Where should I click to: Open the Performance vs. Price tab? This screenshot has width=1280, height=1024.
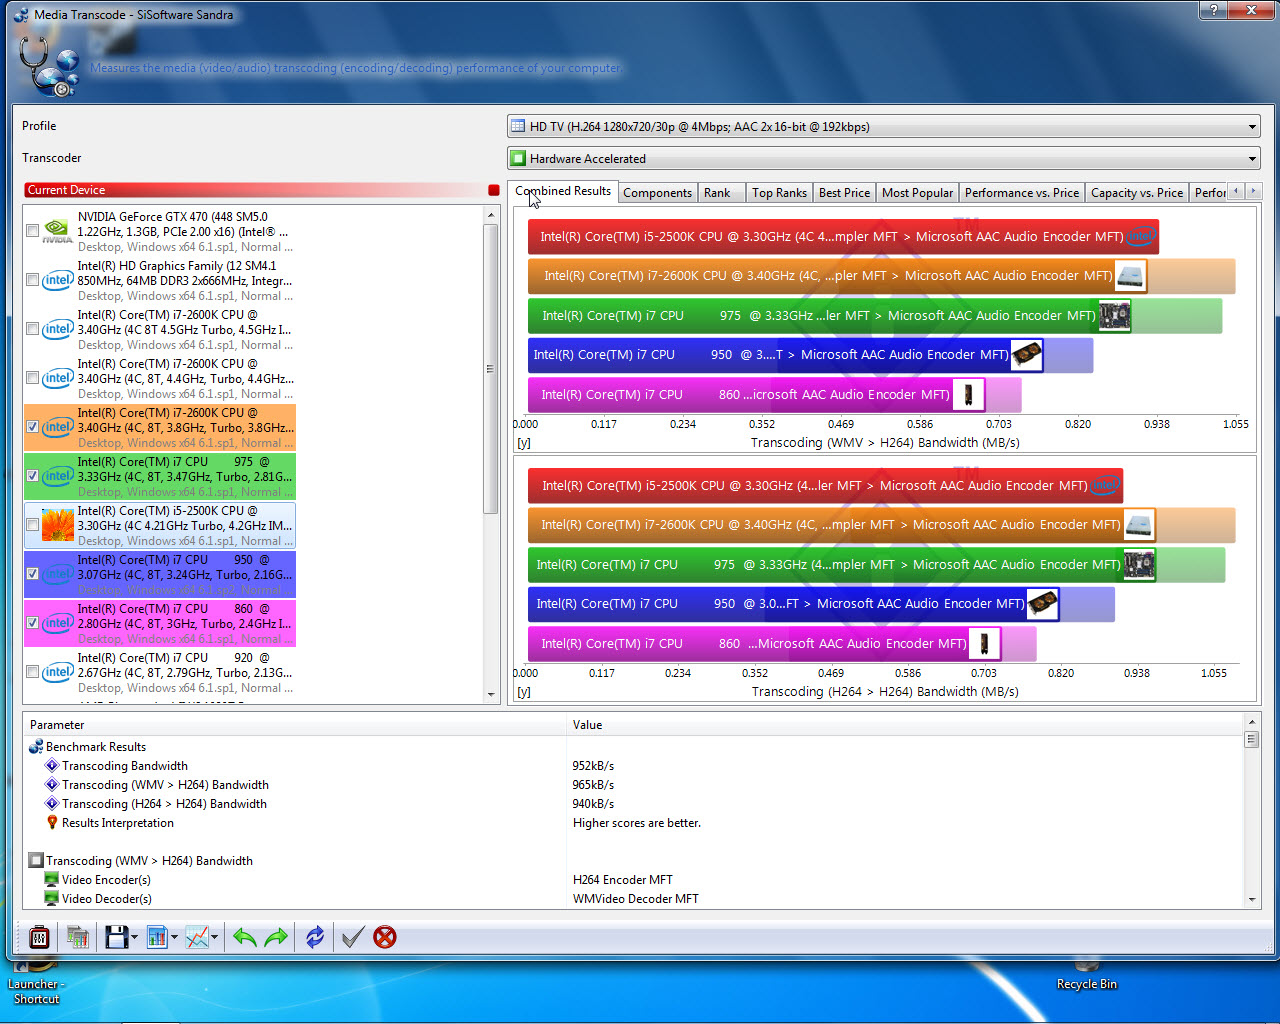(1022, 193)
